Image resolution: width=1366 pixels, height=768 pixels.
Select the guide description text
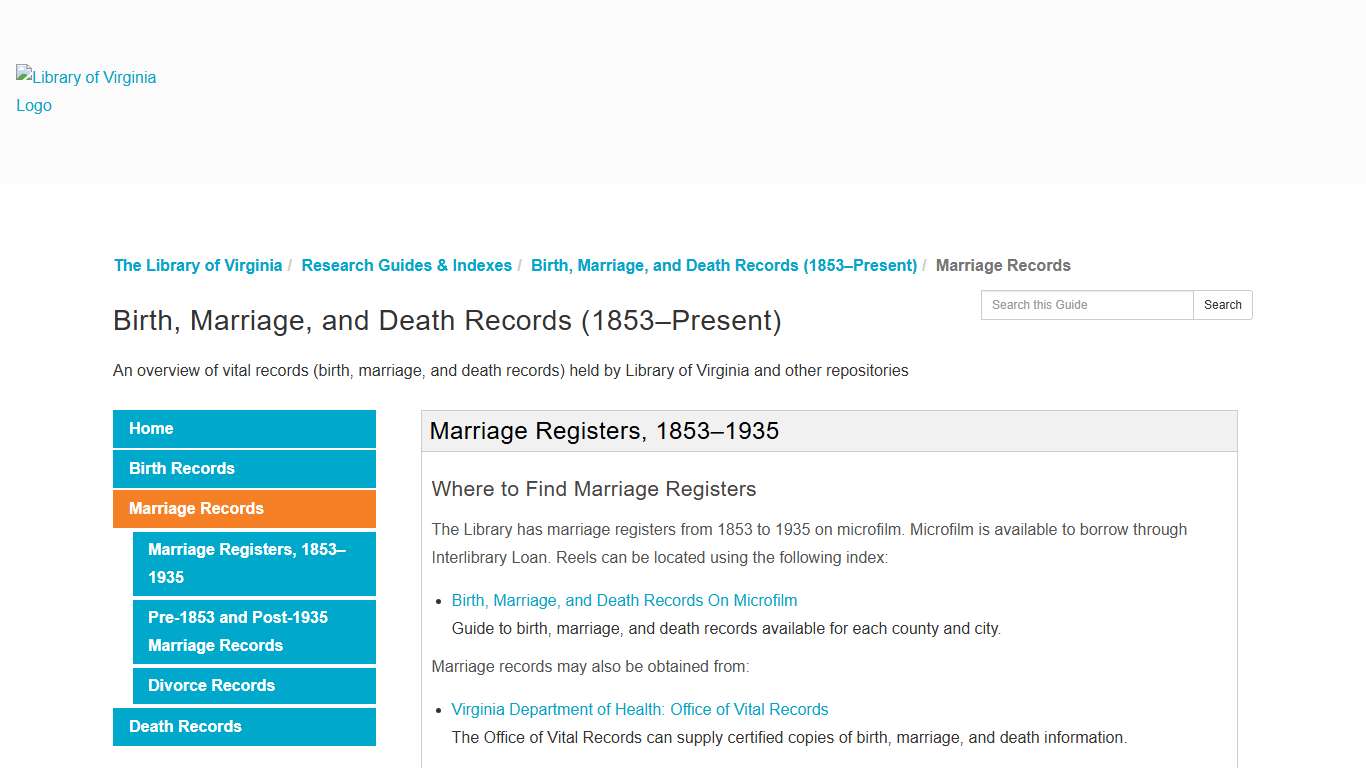510,370
